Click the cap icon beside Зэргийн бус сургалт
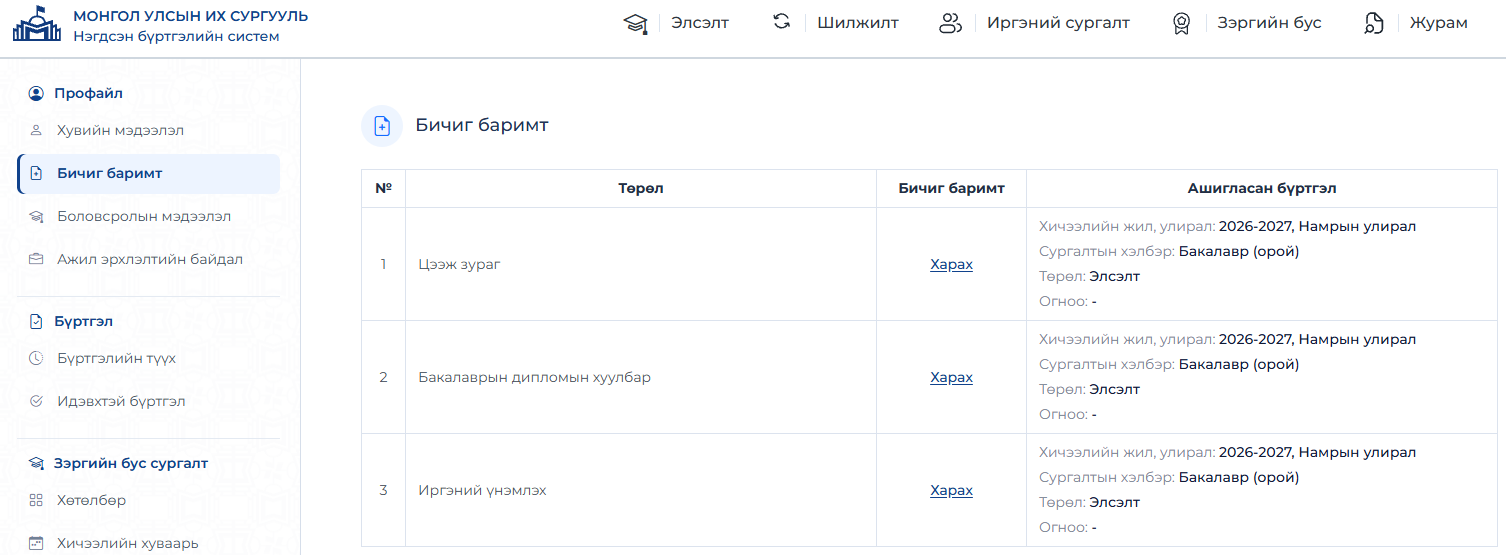Screen dimensions: 1506x555 coord(37,463)
